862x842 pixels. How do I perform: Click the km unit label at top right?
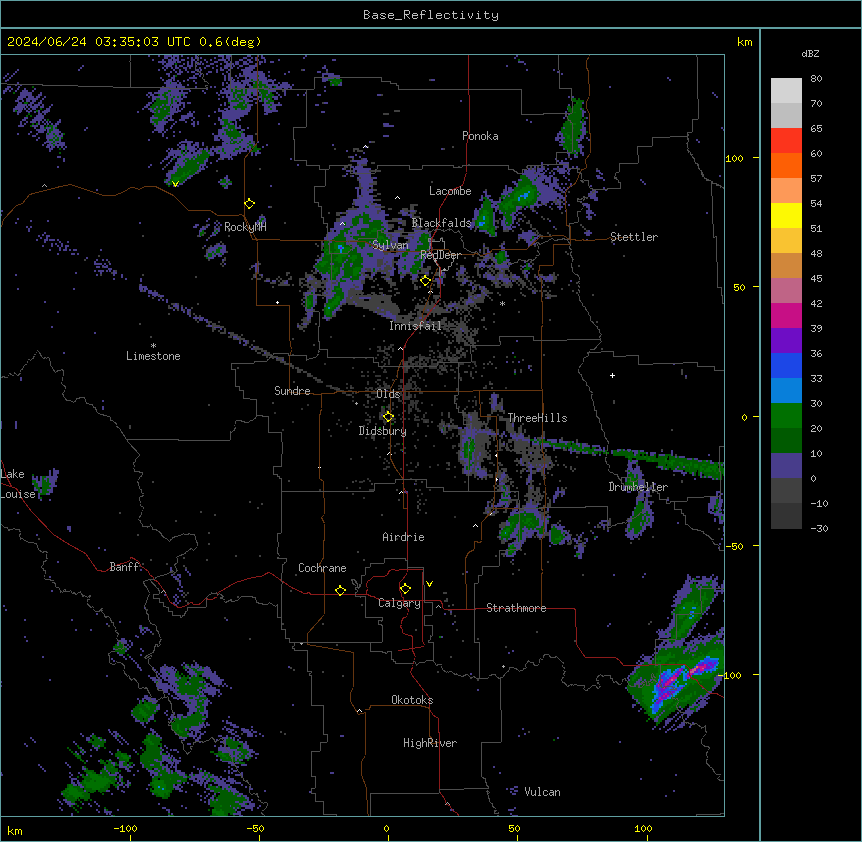pyautogui.click(x=744, y=42)
